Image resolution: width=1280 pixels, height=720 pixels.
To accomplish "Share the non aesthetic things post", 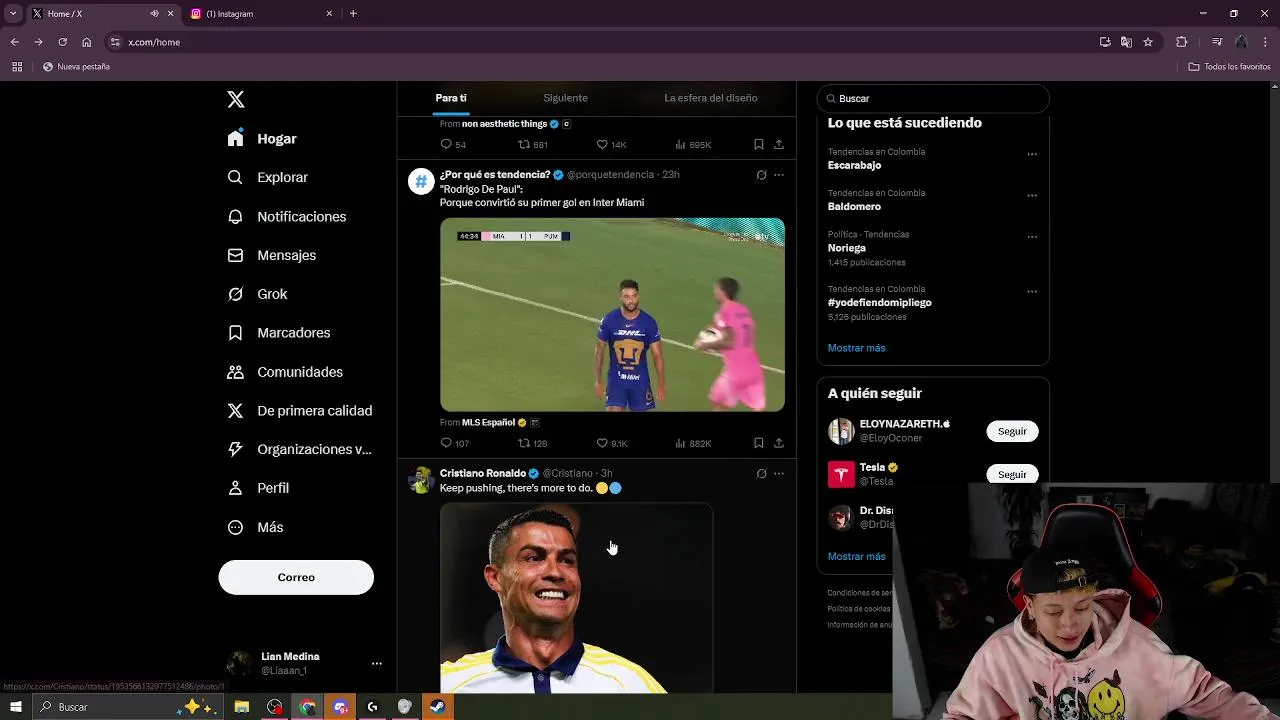I will click(779, 144).
